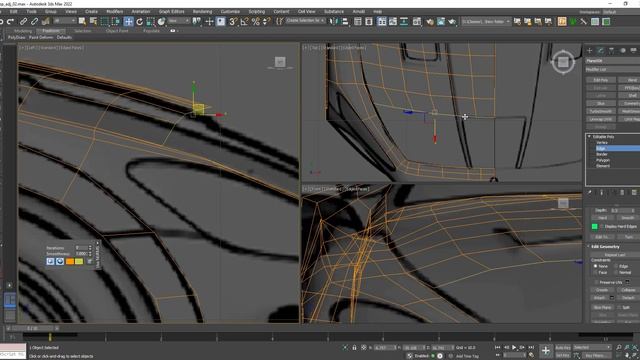Open the Edit menu
This screenshot has height=360, width=640.
(13, 12)
